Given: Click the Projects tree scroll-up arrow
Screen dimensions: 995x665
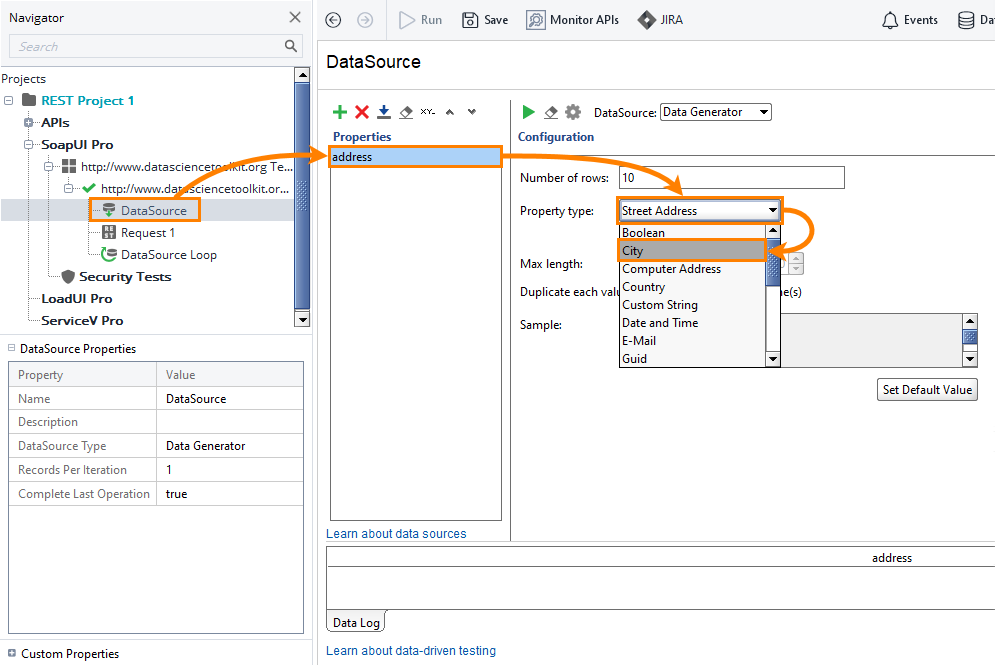Looking at the screenshot, I should point(303,75).
